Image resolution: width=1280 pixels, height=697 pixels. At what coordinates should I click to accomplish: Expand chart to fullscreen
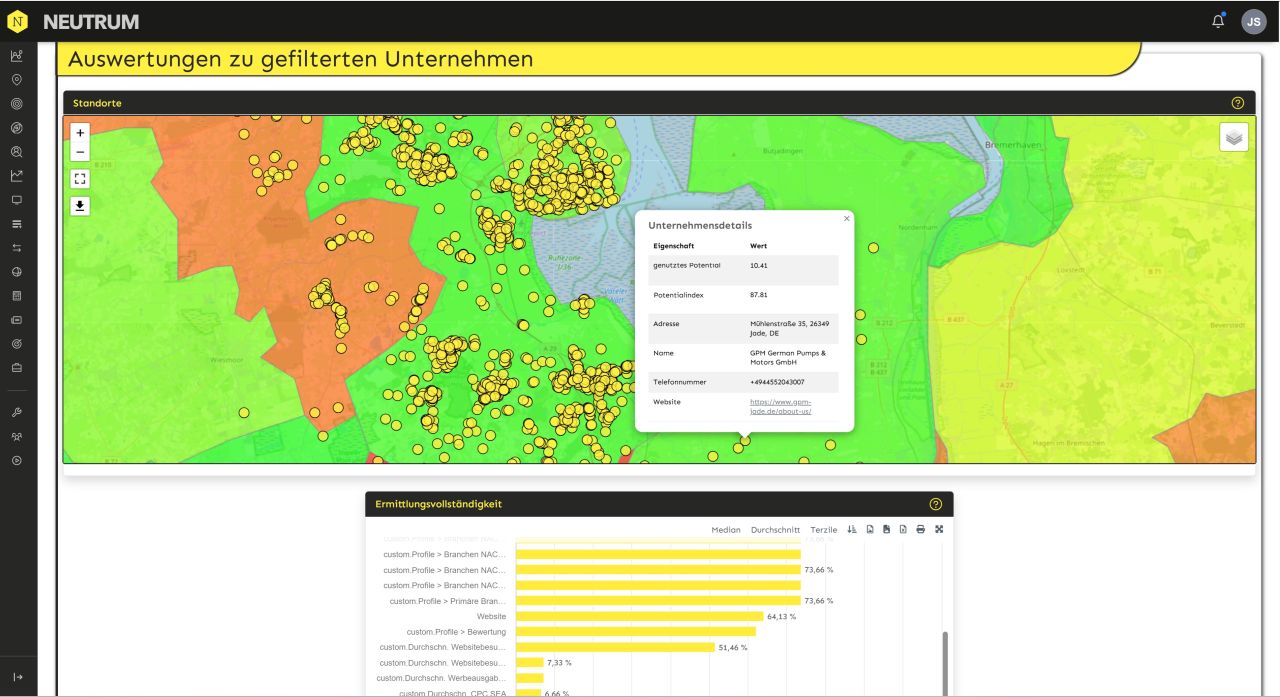pos(939,529)
